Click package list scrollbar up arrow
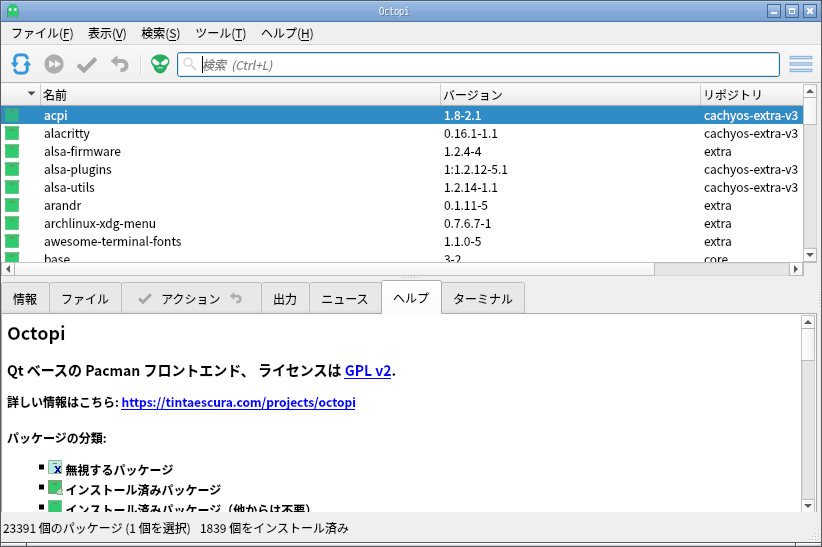The height and width of the screenshot is (547, 822). tap(810, 91)
